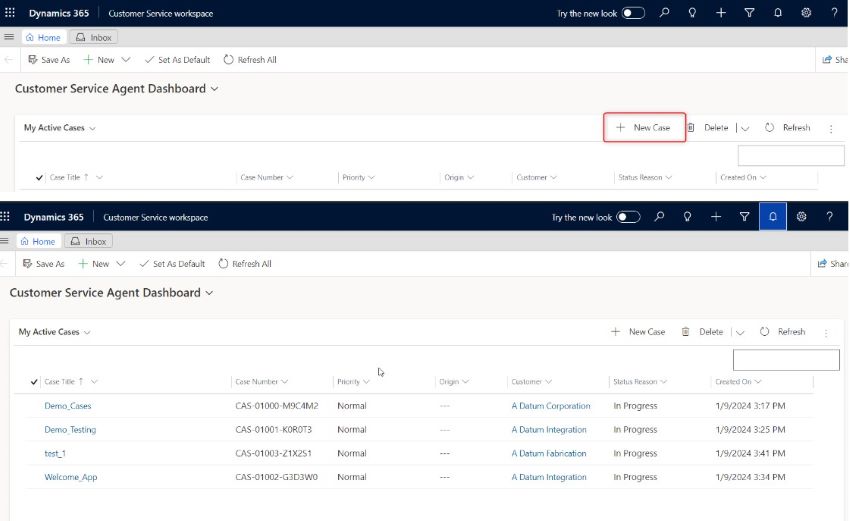Expand dashboard selector chevron in lower window
Screen dimensions: 850x521
[x=209, y=293]
